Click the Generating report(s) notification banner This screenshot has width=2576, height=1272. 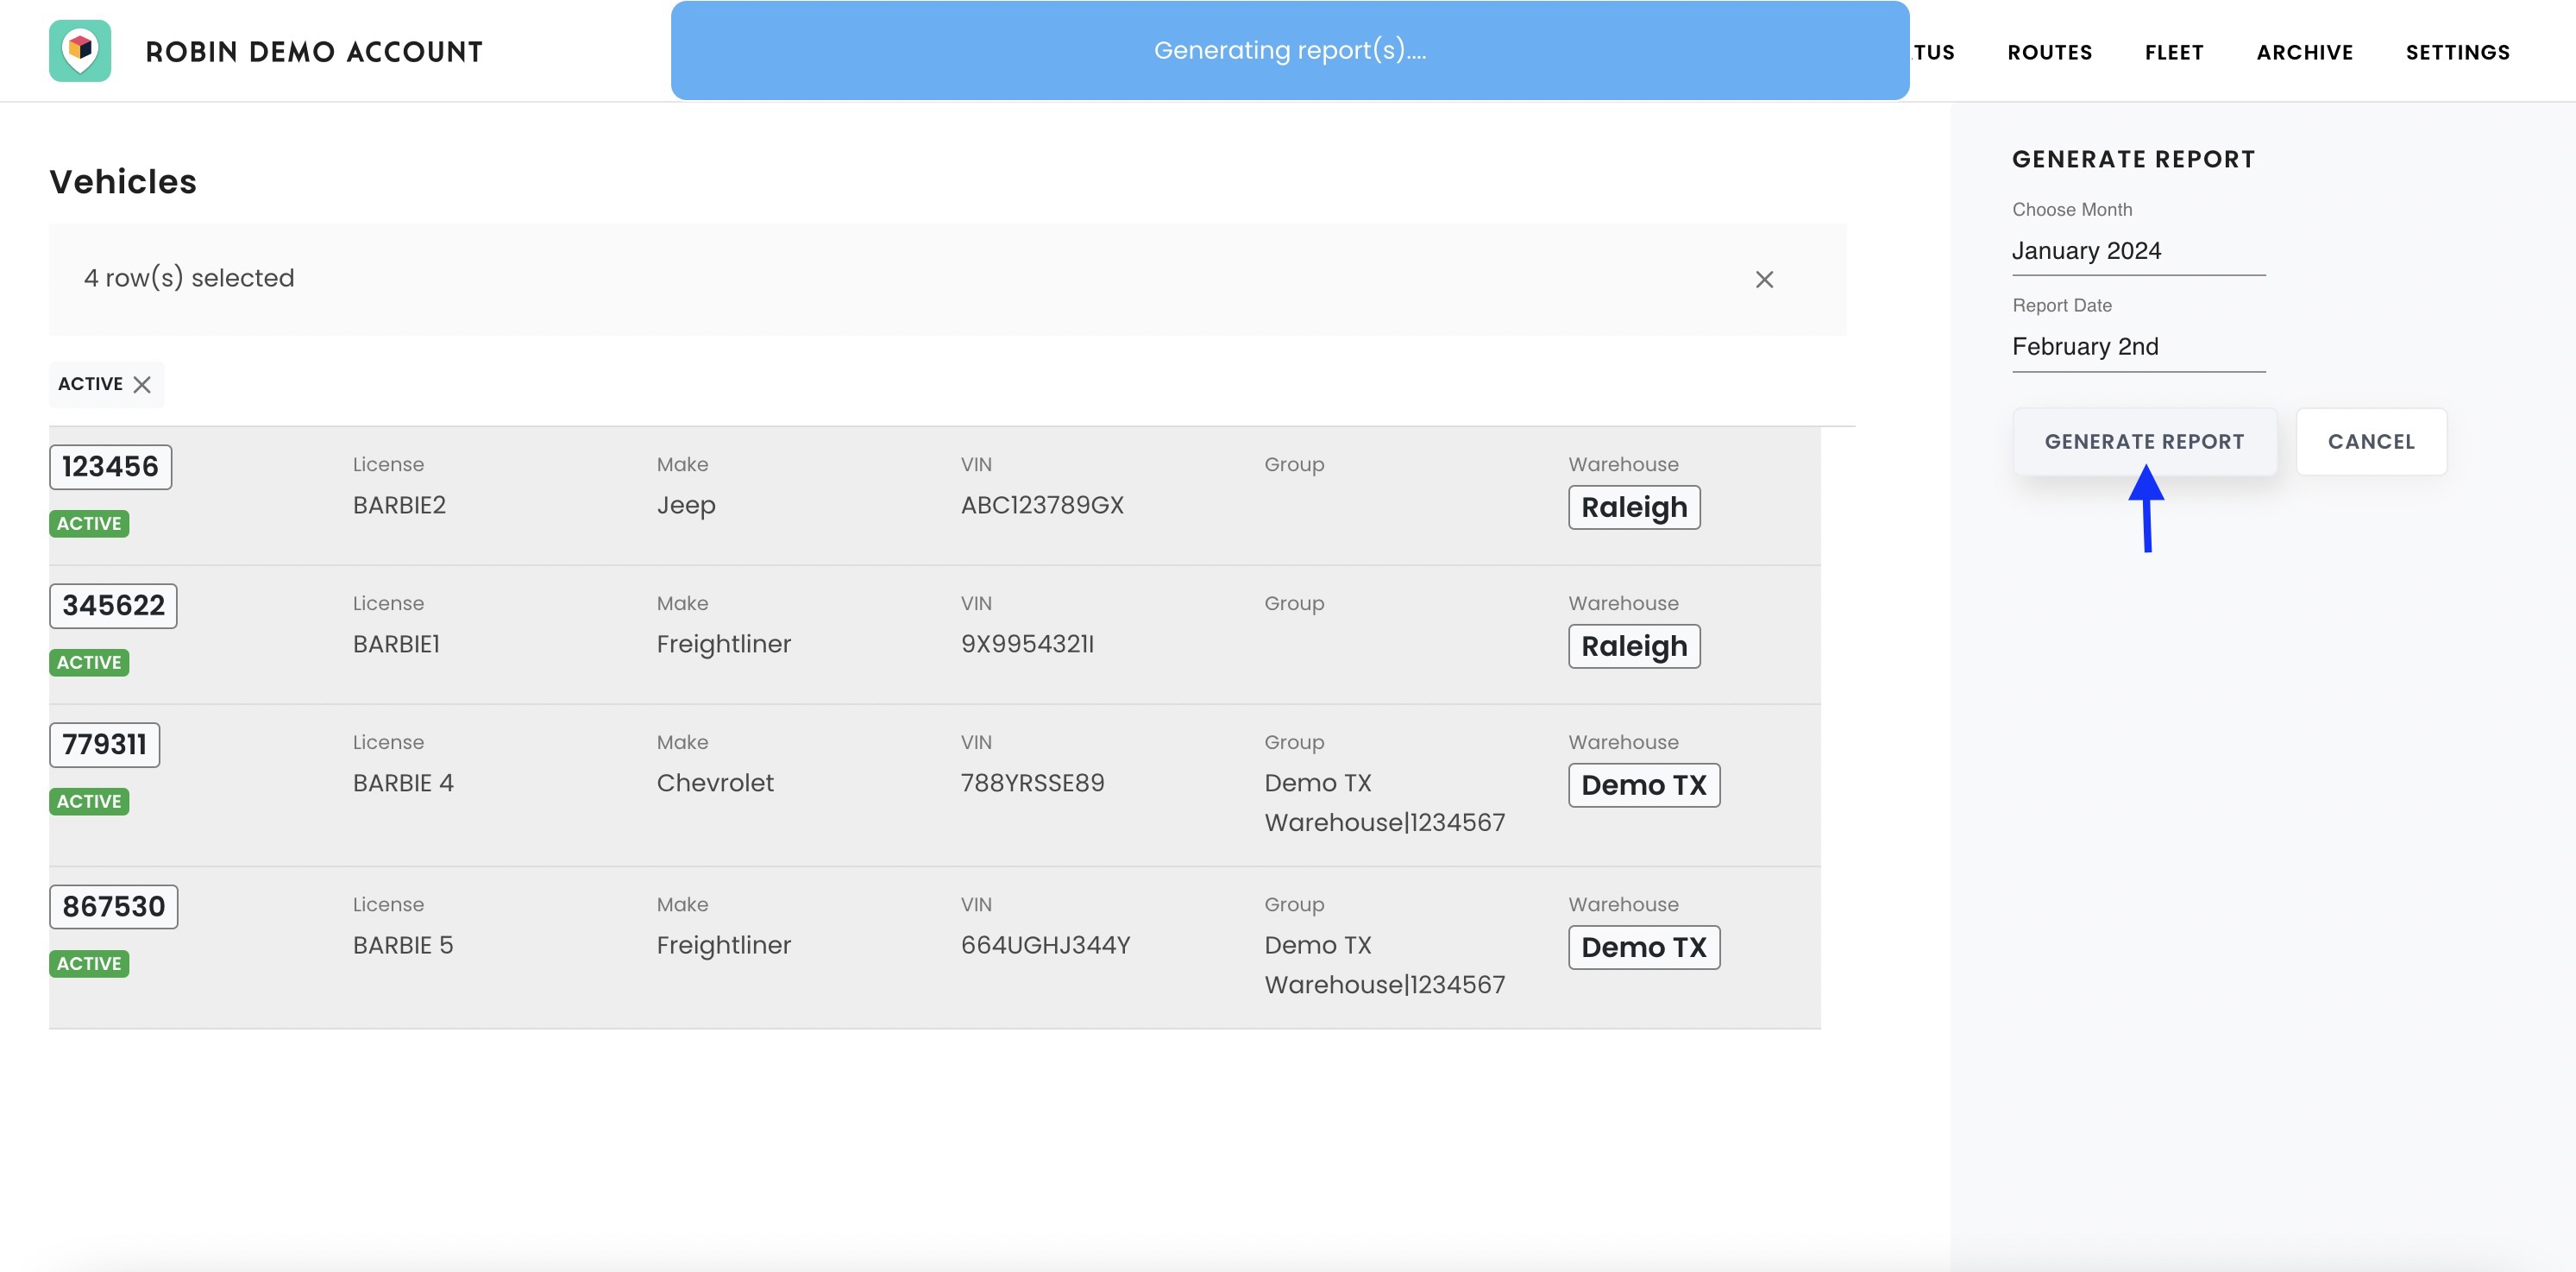pos(1289,51)
